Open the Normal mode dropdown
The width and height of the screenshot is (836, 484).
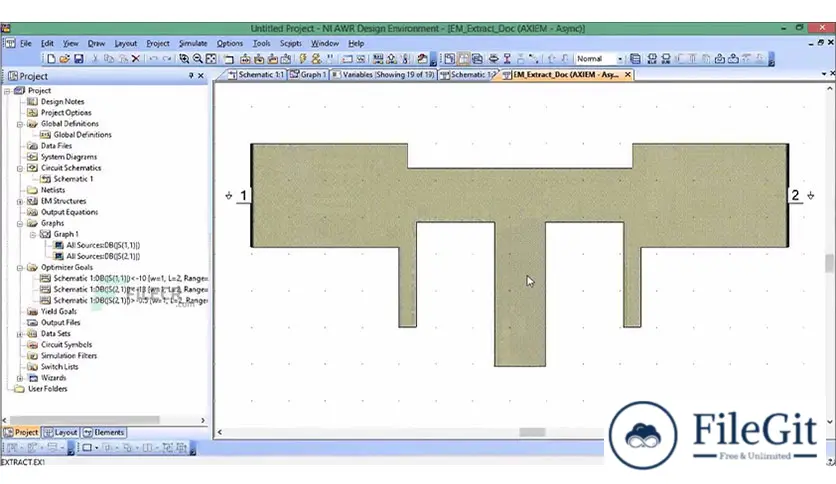click(620, 59)
